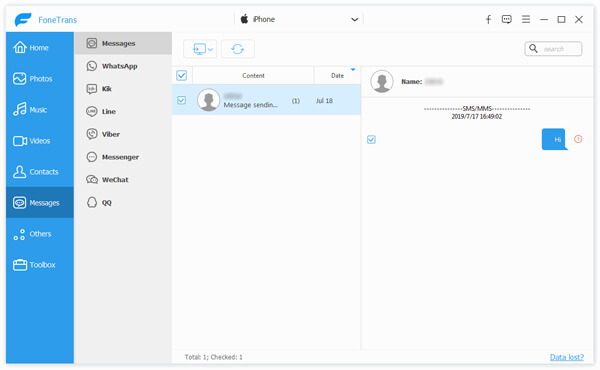Click the Export to PC icon
This screenshot has height=370, width=600.
[x=199, y=49]
